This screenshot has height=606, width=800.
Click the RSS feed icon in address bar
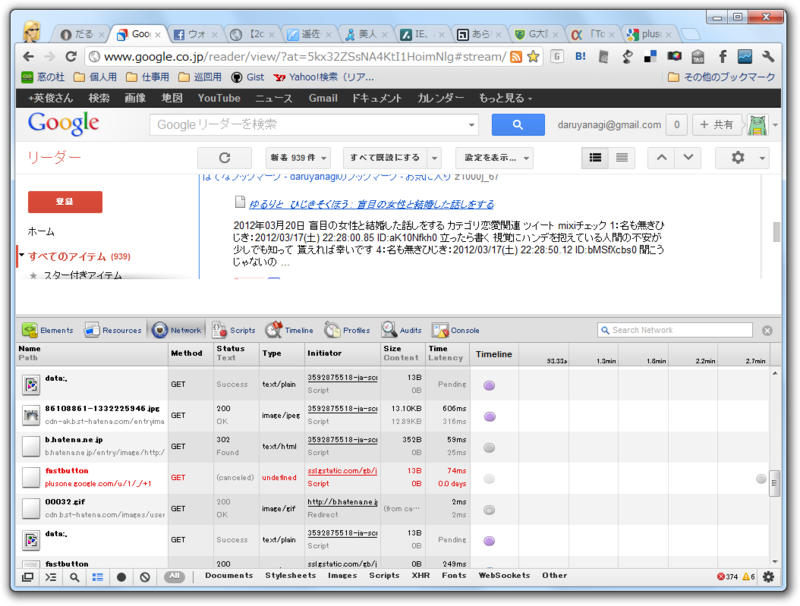[x=516, y=56]
